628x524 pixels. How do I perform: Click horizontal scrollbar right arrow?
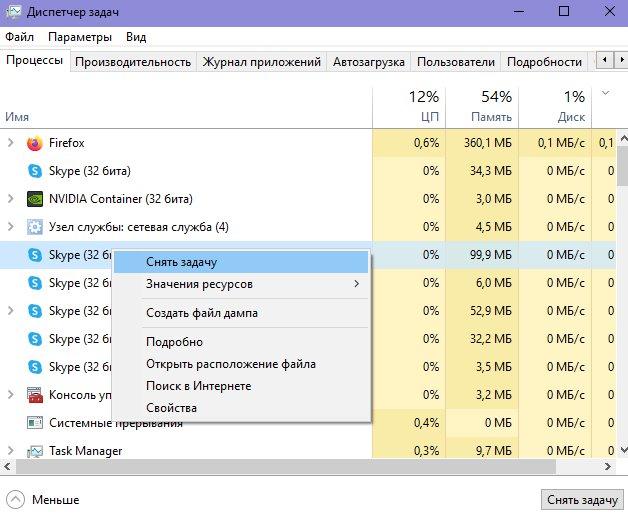click(608, 466)
